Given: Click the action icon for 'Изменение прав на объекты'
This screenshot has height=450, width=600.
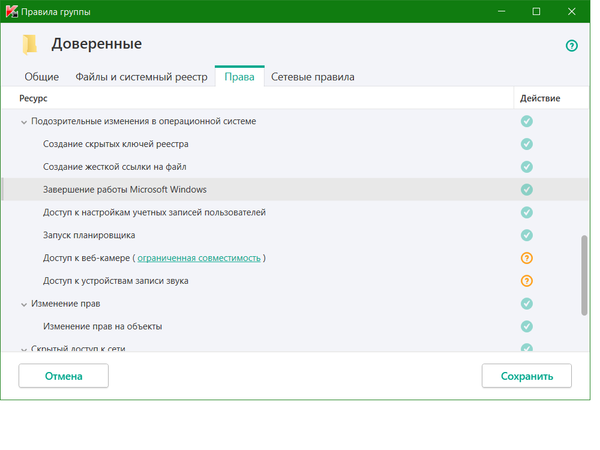Looking at the screenshot, I should (526, 326).
